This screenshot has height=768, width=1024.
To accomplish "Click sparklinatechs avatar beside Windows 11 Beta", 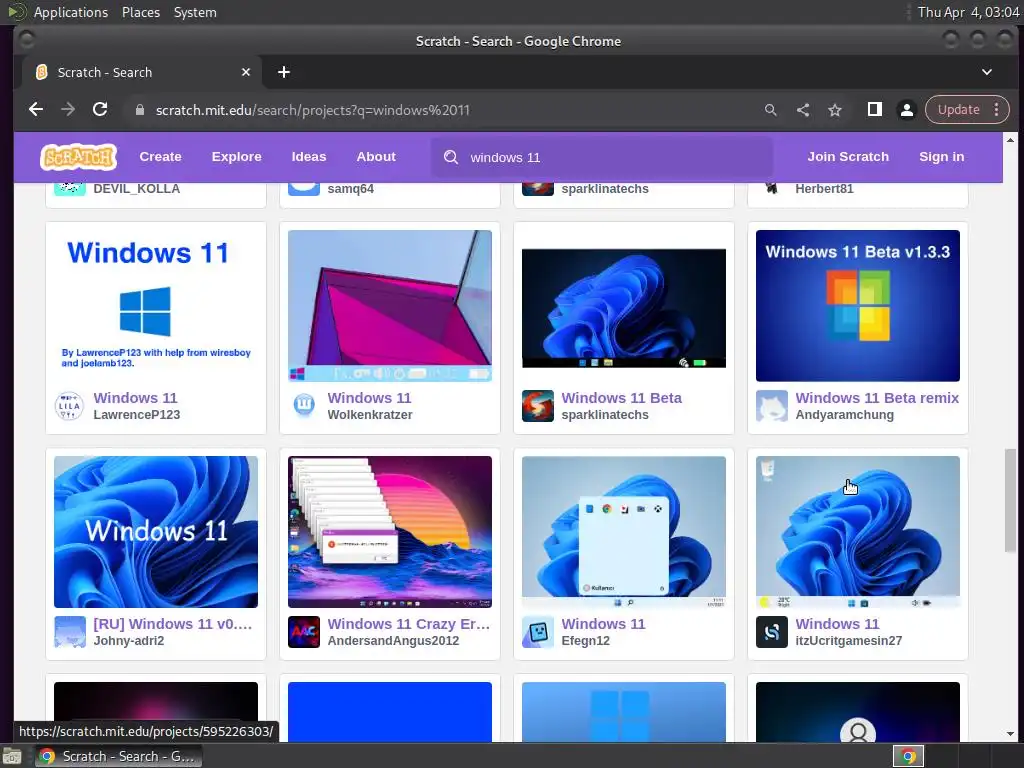I will [537, 406].
